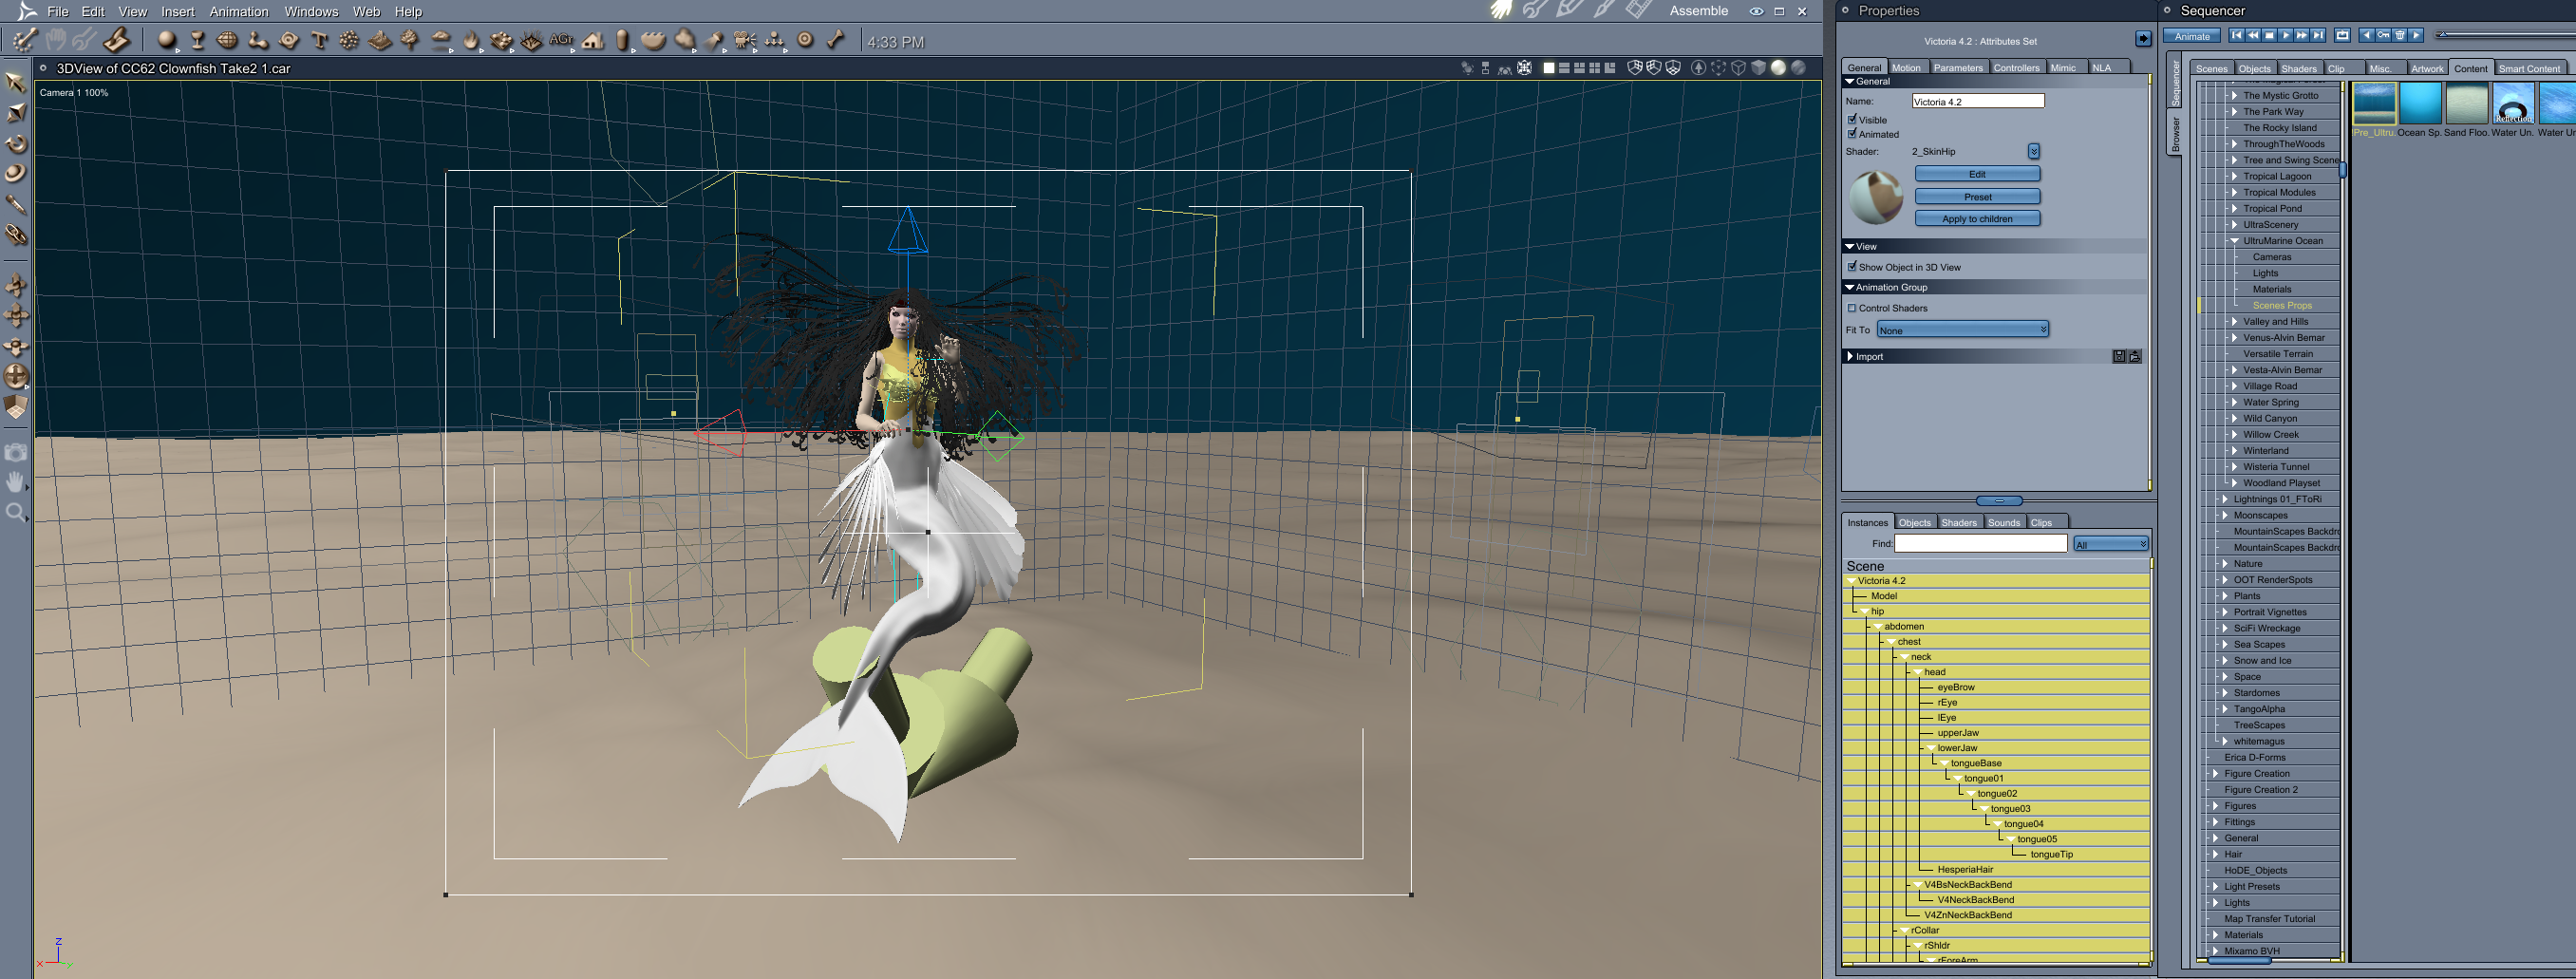Click the Animate button in Sequencer
This screenshot has height=979, width=2576.
tap(2192, 36)
